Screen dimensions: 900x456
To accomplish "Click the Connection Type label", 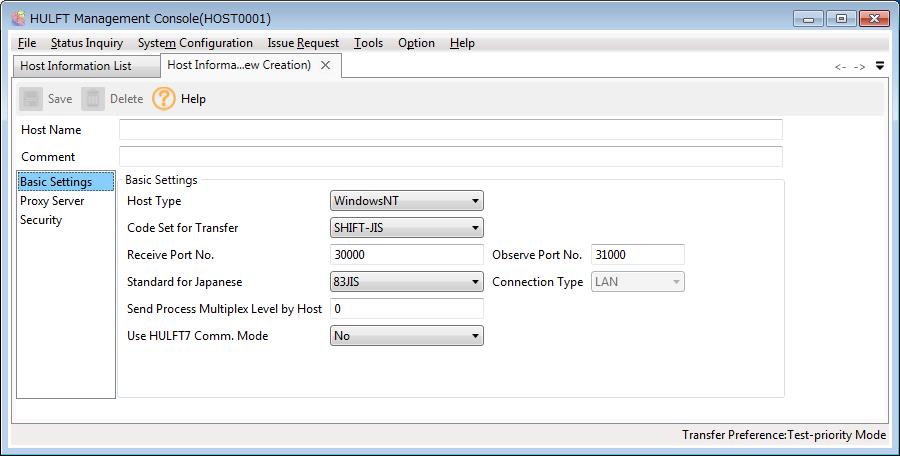I will [x=537, y=282].
